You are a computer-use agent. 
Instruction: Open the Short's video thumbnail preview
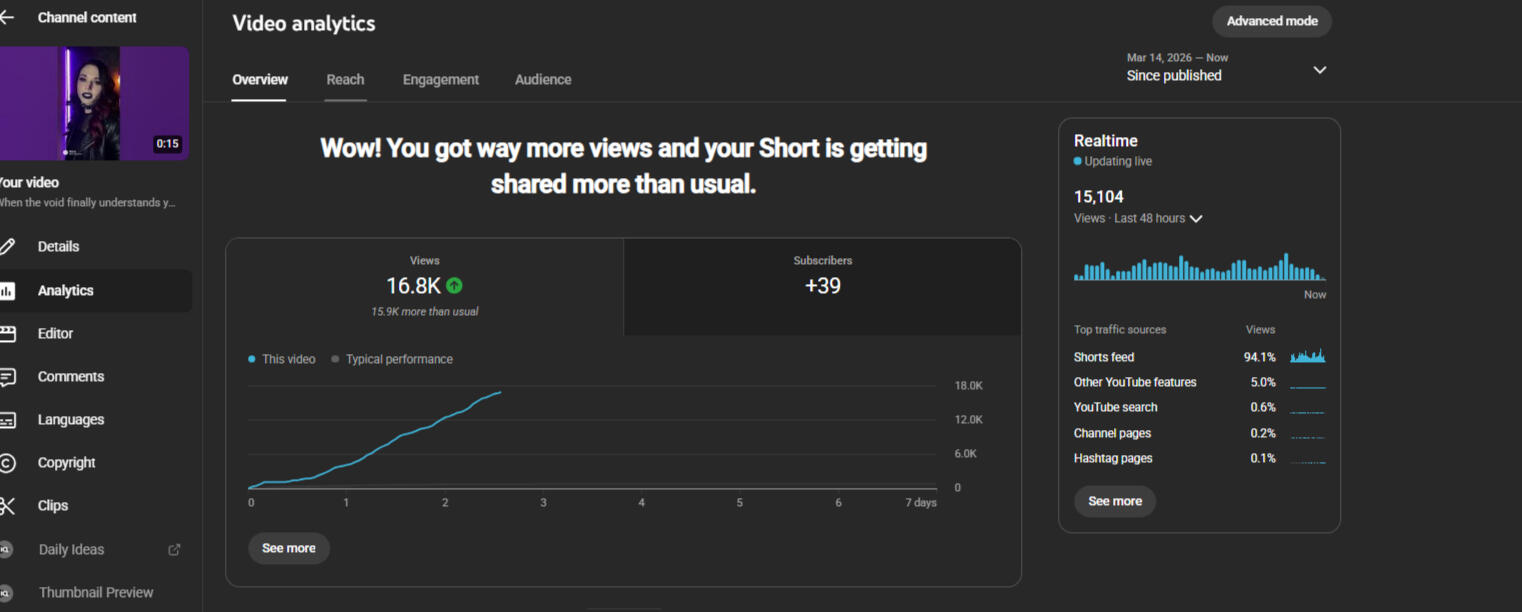pyautogui.click(x=94, y=103)
